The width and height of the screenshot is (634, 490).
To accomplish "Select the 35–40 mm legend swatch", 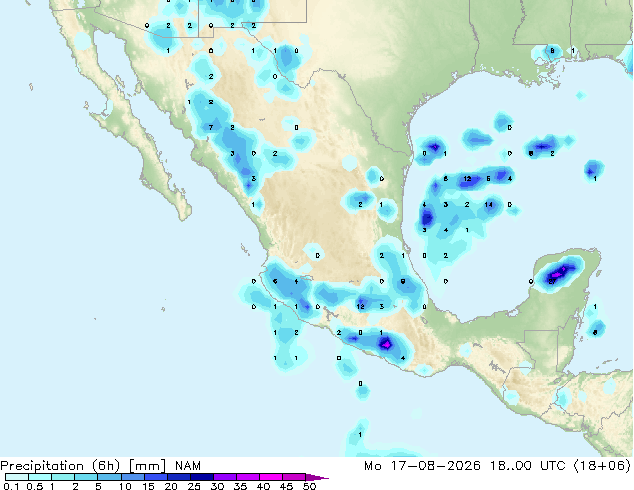I will 247,477.
